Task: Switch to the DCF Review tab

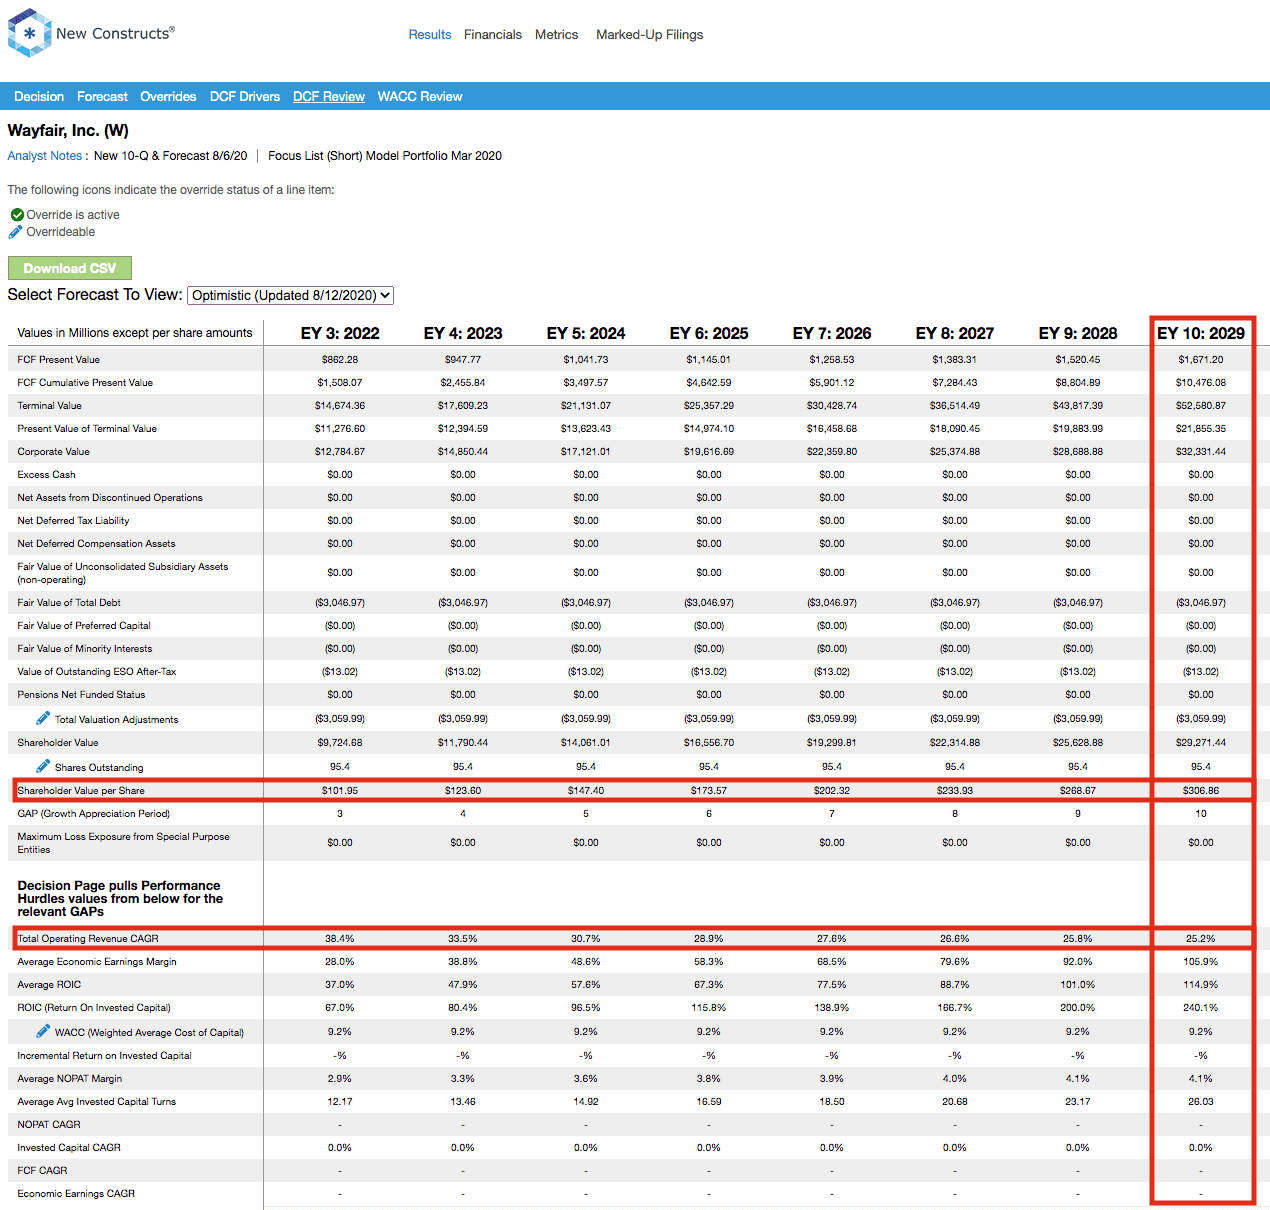Action: tap(329, 96)
